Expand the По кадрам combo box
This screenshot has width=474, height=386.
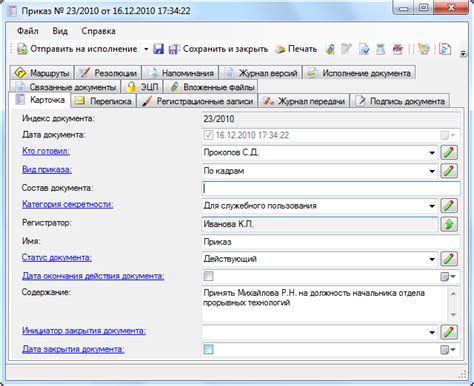432,171
